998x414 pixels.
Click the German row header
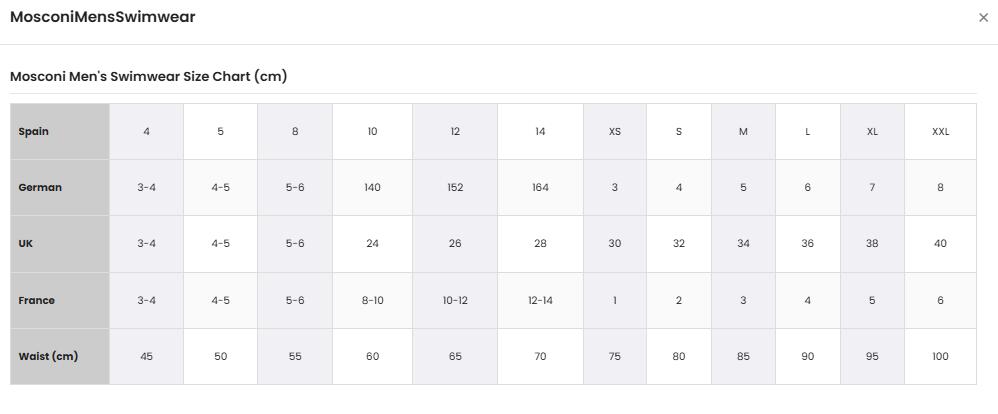(60, 188)
